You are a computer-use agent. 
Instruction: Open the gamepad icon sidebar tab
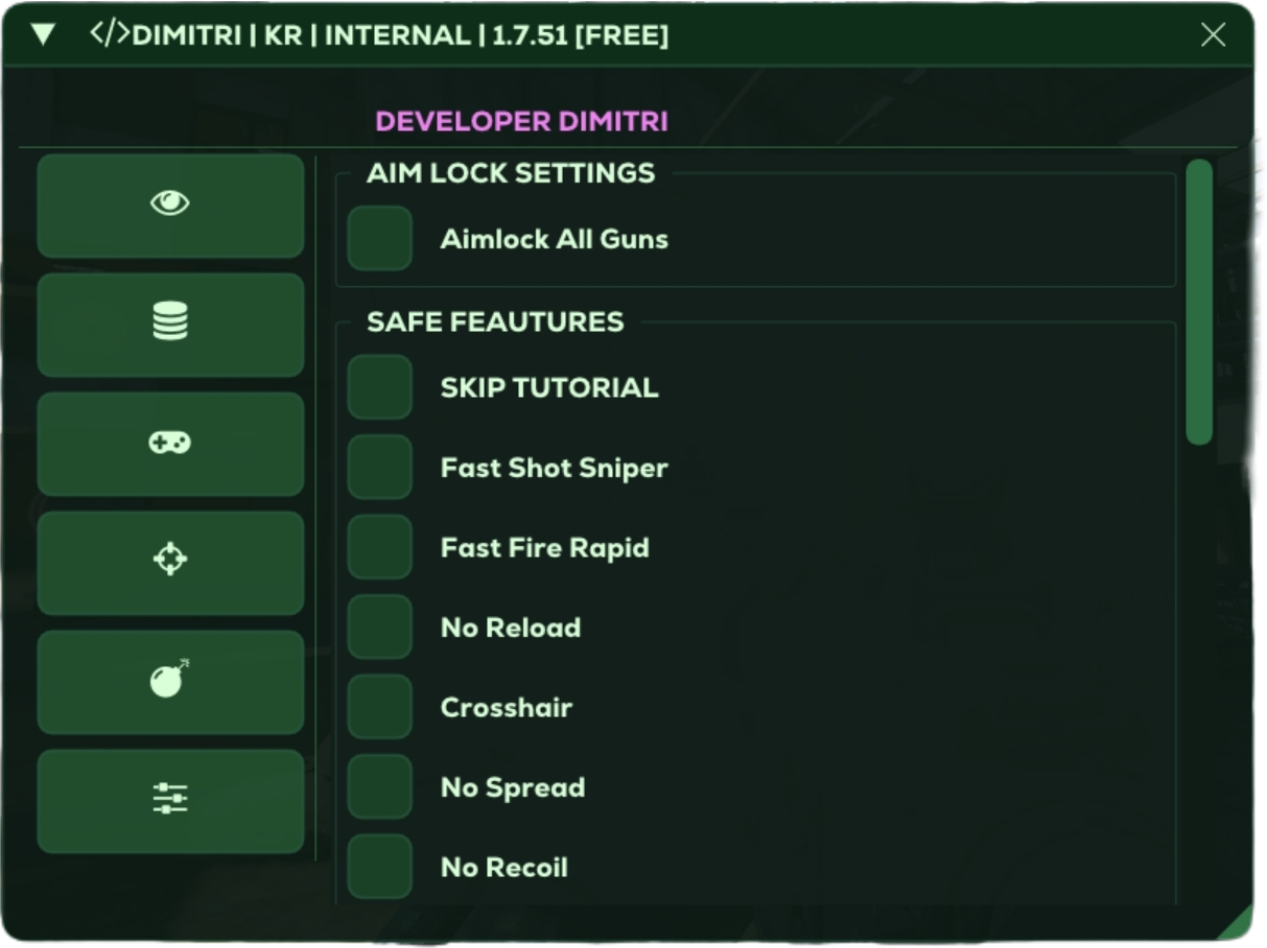(170, 443)
